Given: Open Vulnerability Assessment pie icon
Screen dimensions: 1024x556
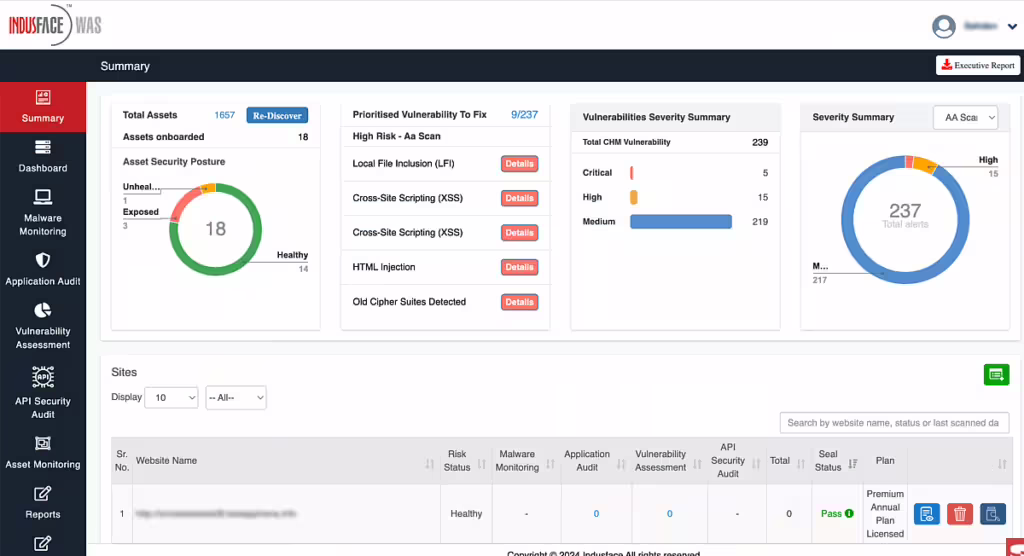Looking at the screenshot, I should pos(43,311).
